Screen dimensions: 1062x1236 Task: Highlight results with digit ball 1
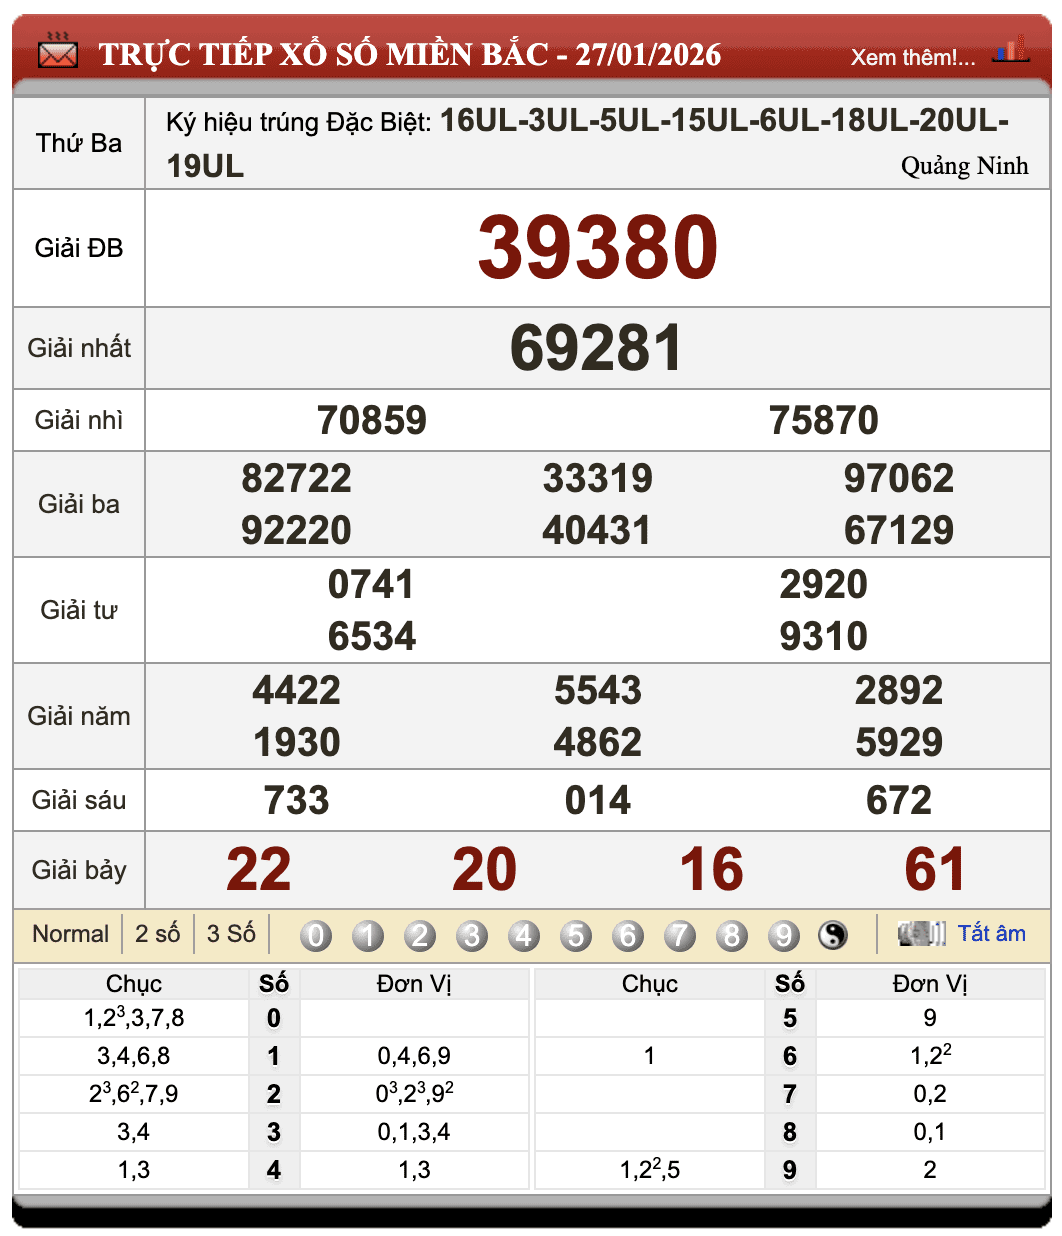[x=368, y=935]
